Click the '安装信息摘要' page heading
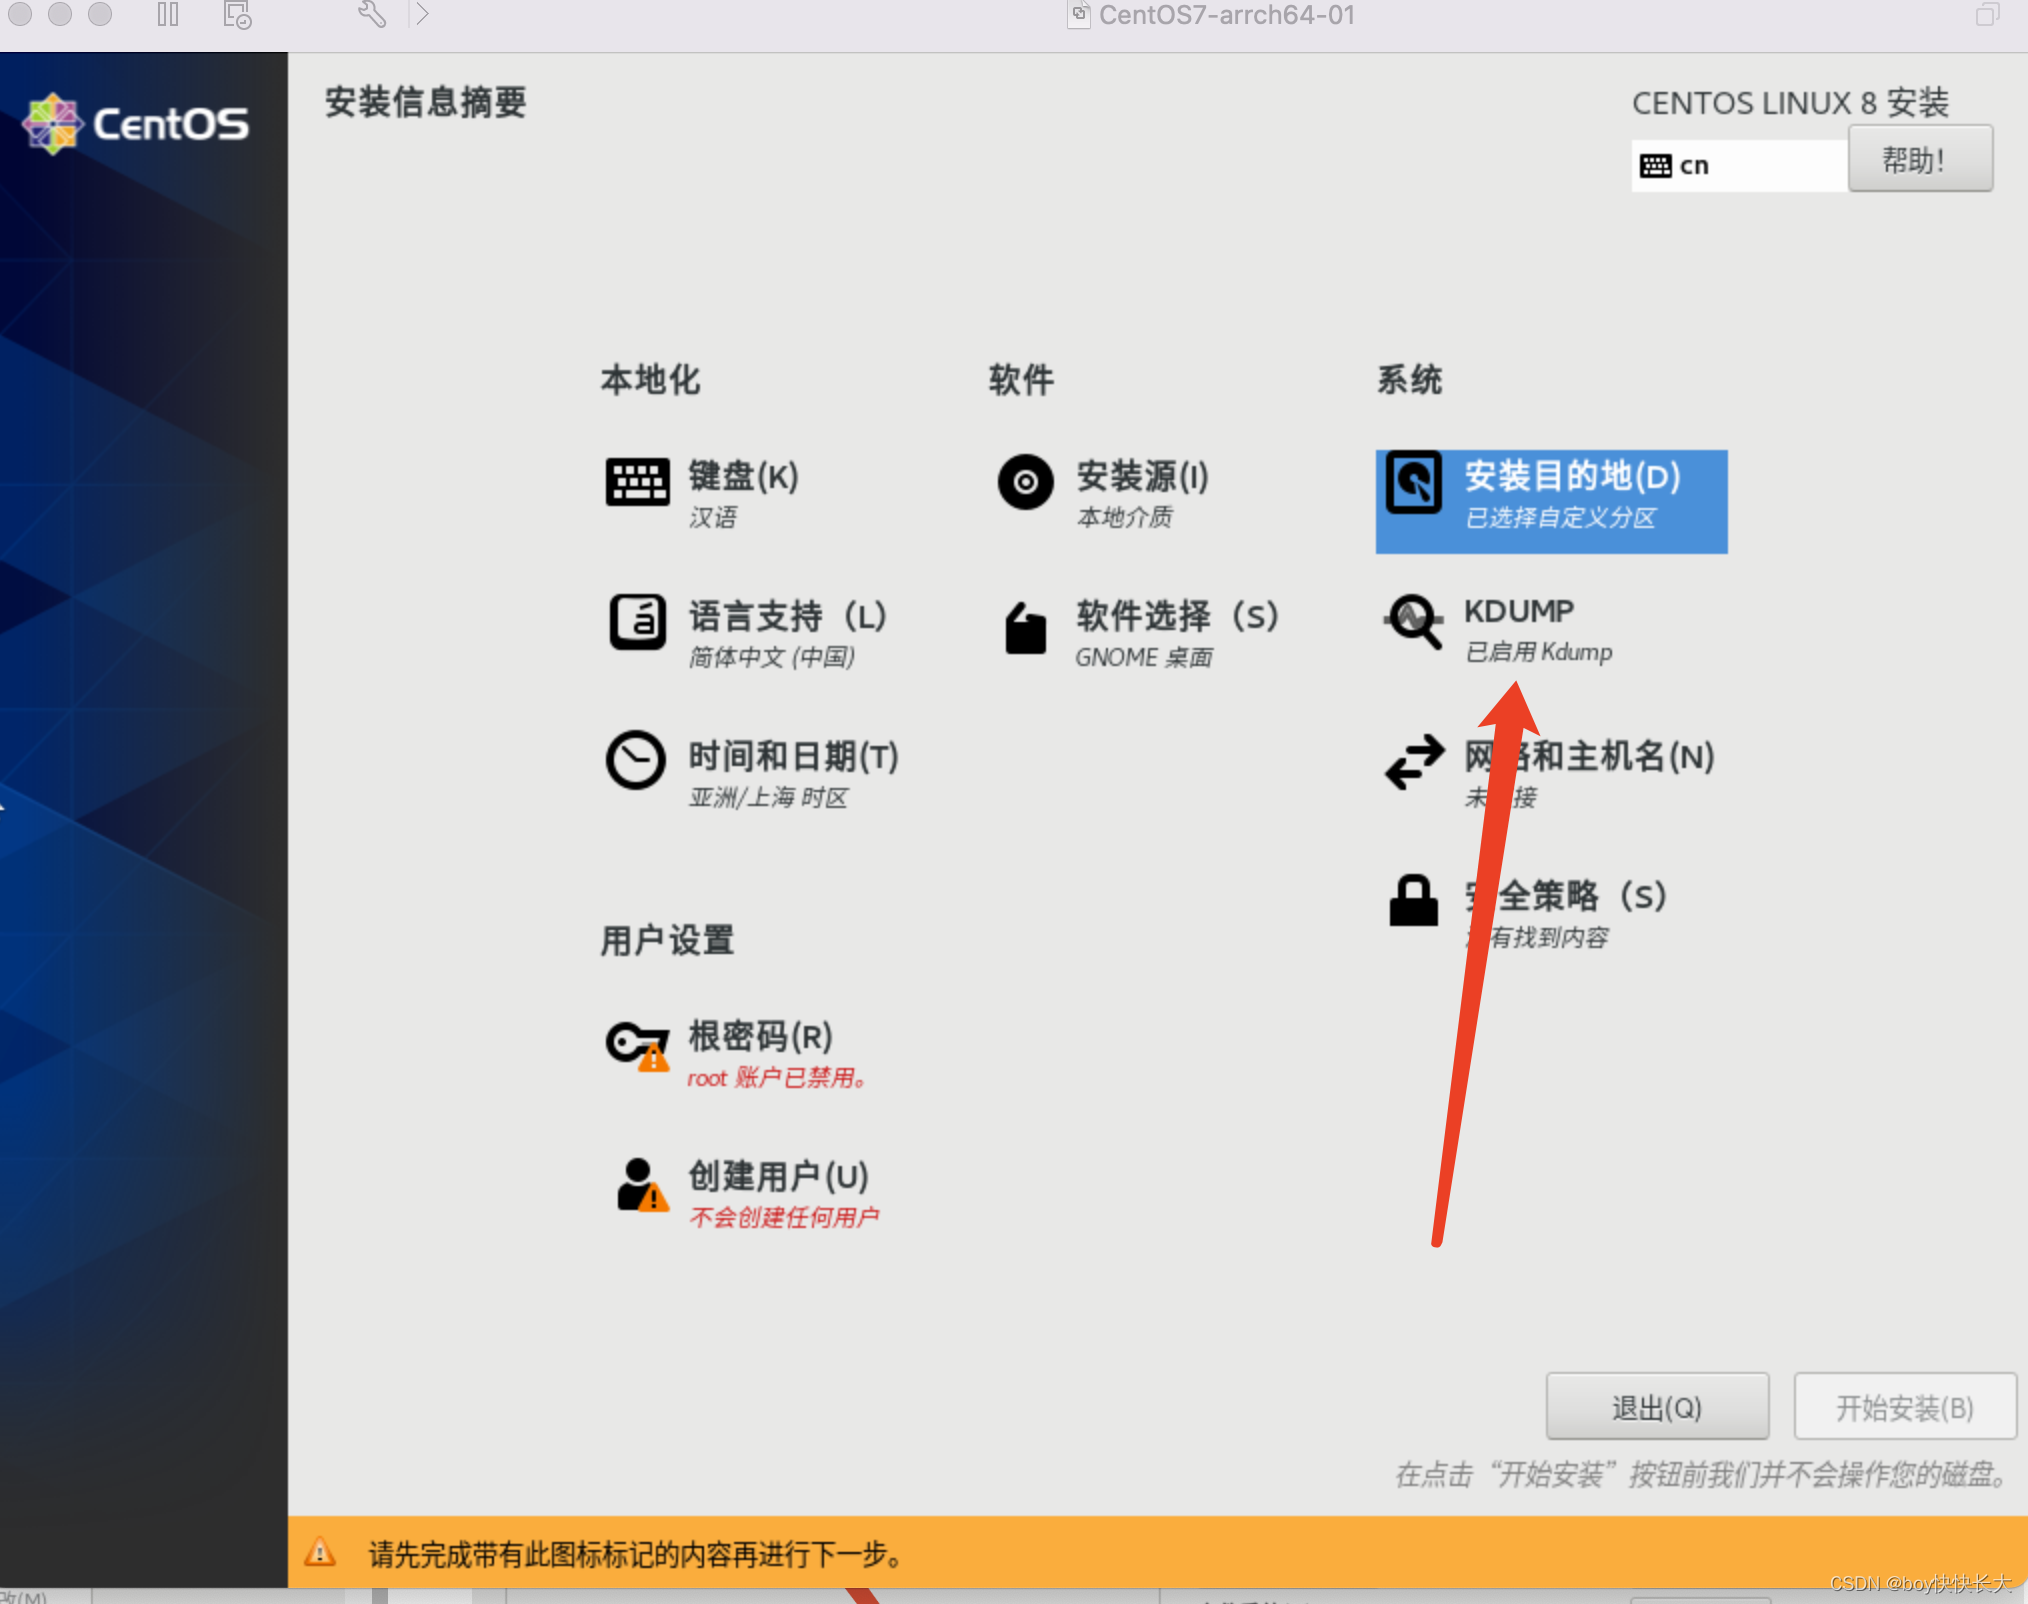This screenshot has width=2028, height=1604. (425, 102)
